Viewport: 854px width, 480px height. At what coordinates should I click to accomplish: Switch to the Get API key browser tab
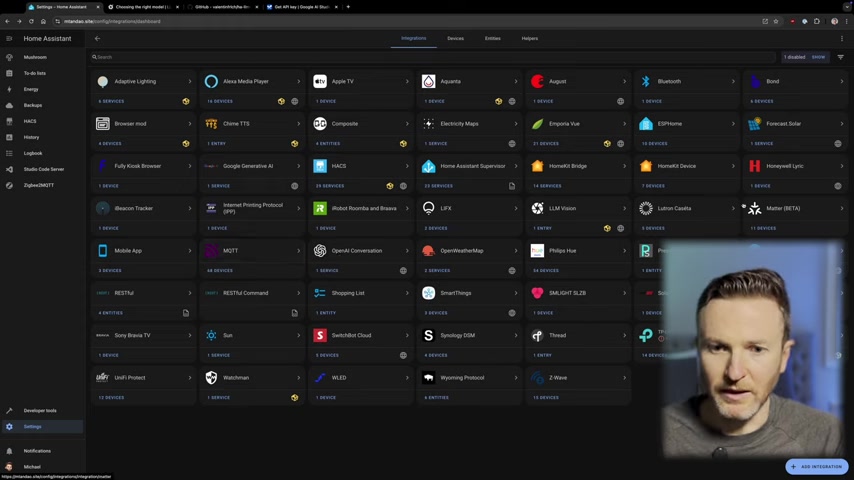click(301, 7)
